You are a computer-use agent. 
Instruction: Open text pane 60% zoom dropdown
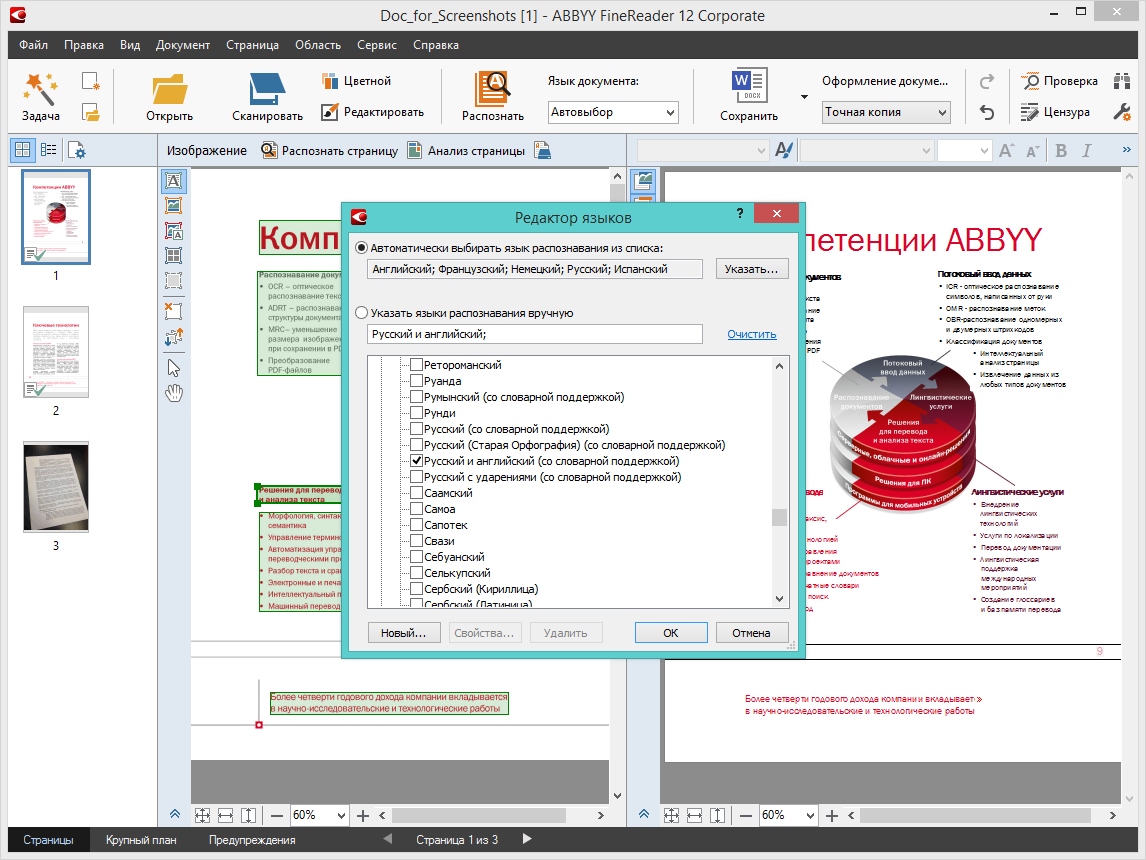810,815
